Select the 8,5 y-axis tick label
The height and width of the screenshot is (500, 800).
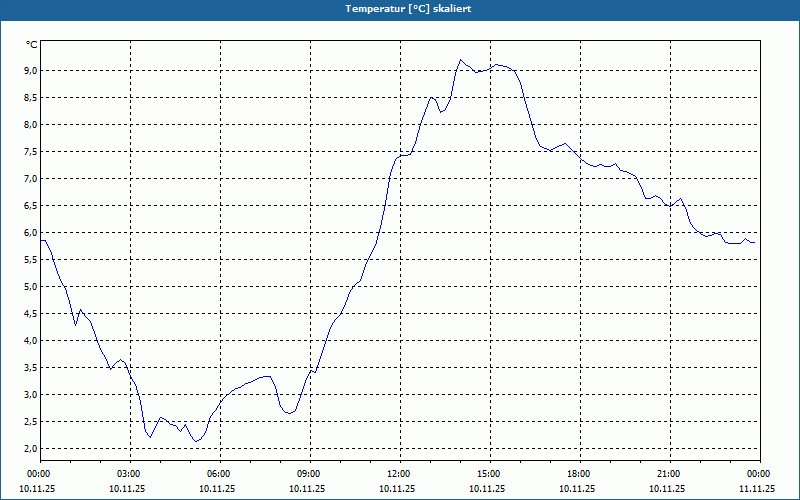click(31, 97)
